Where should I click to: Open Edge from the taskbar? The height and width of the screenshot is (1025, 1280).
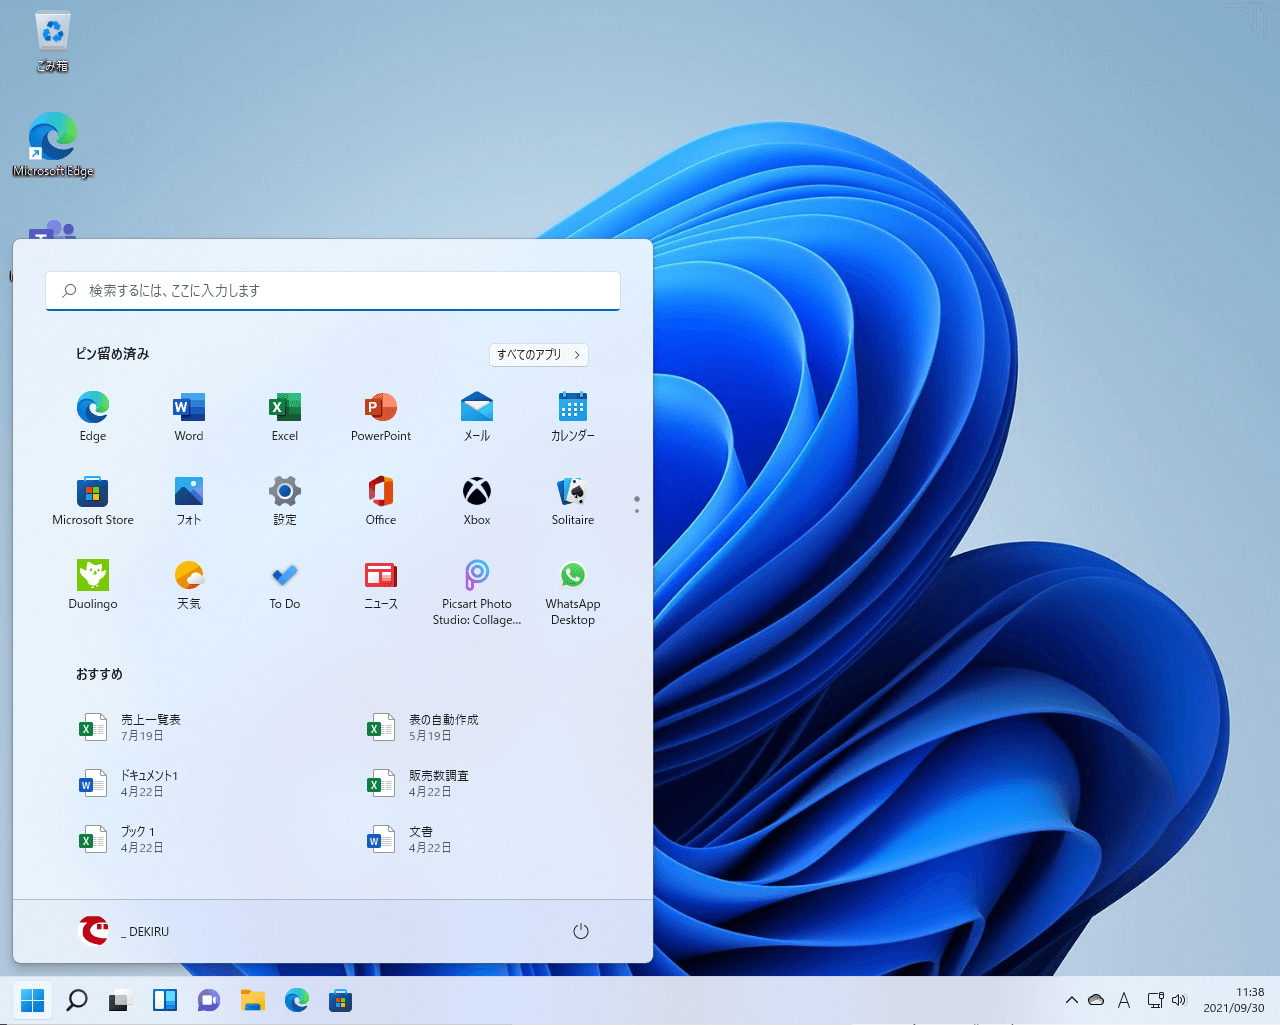(x=297, y=1000)
